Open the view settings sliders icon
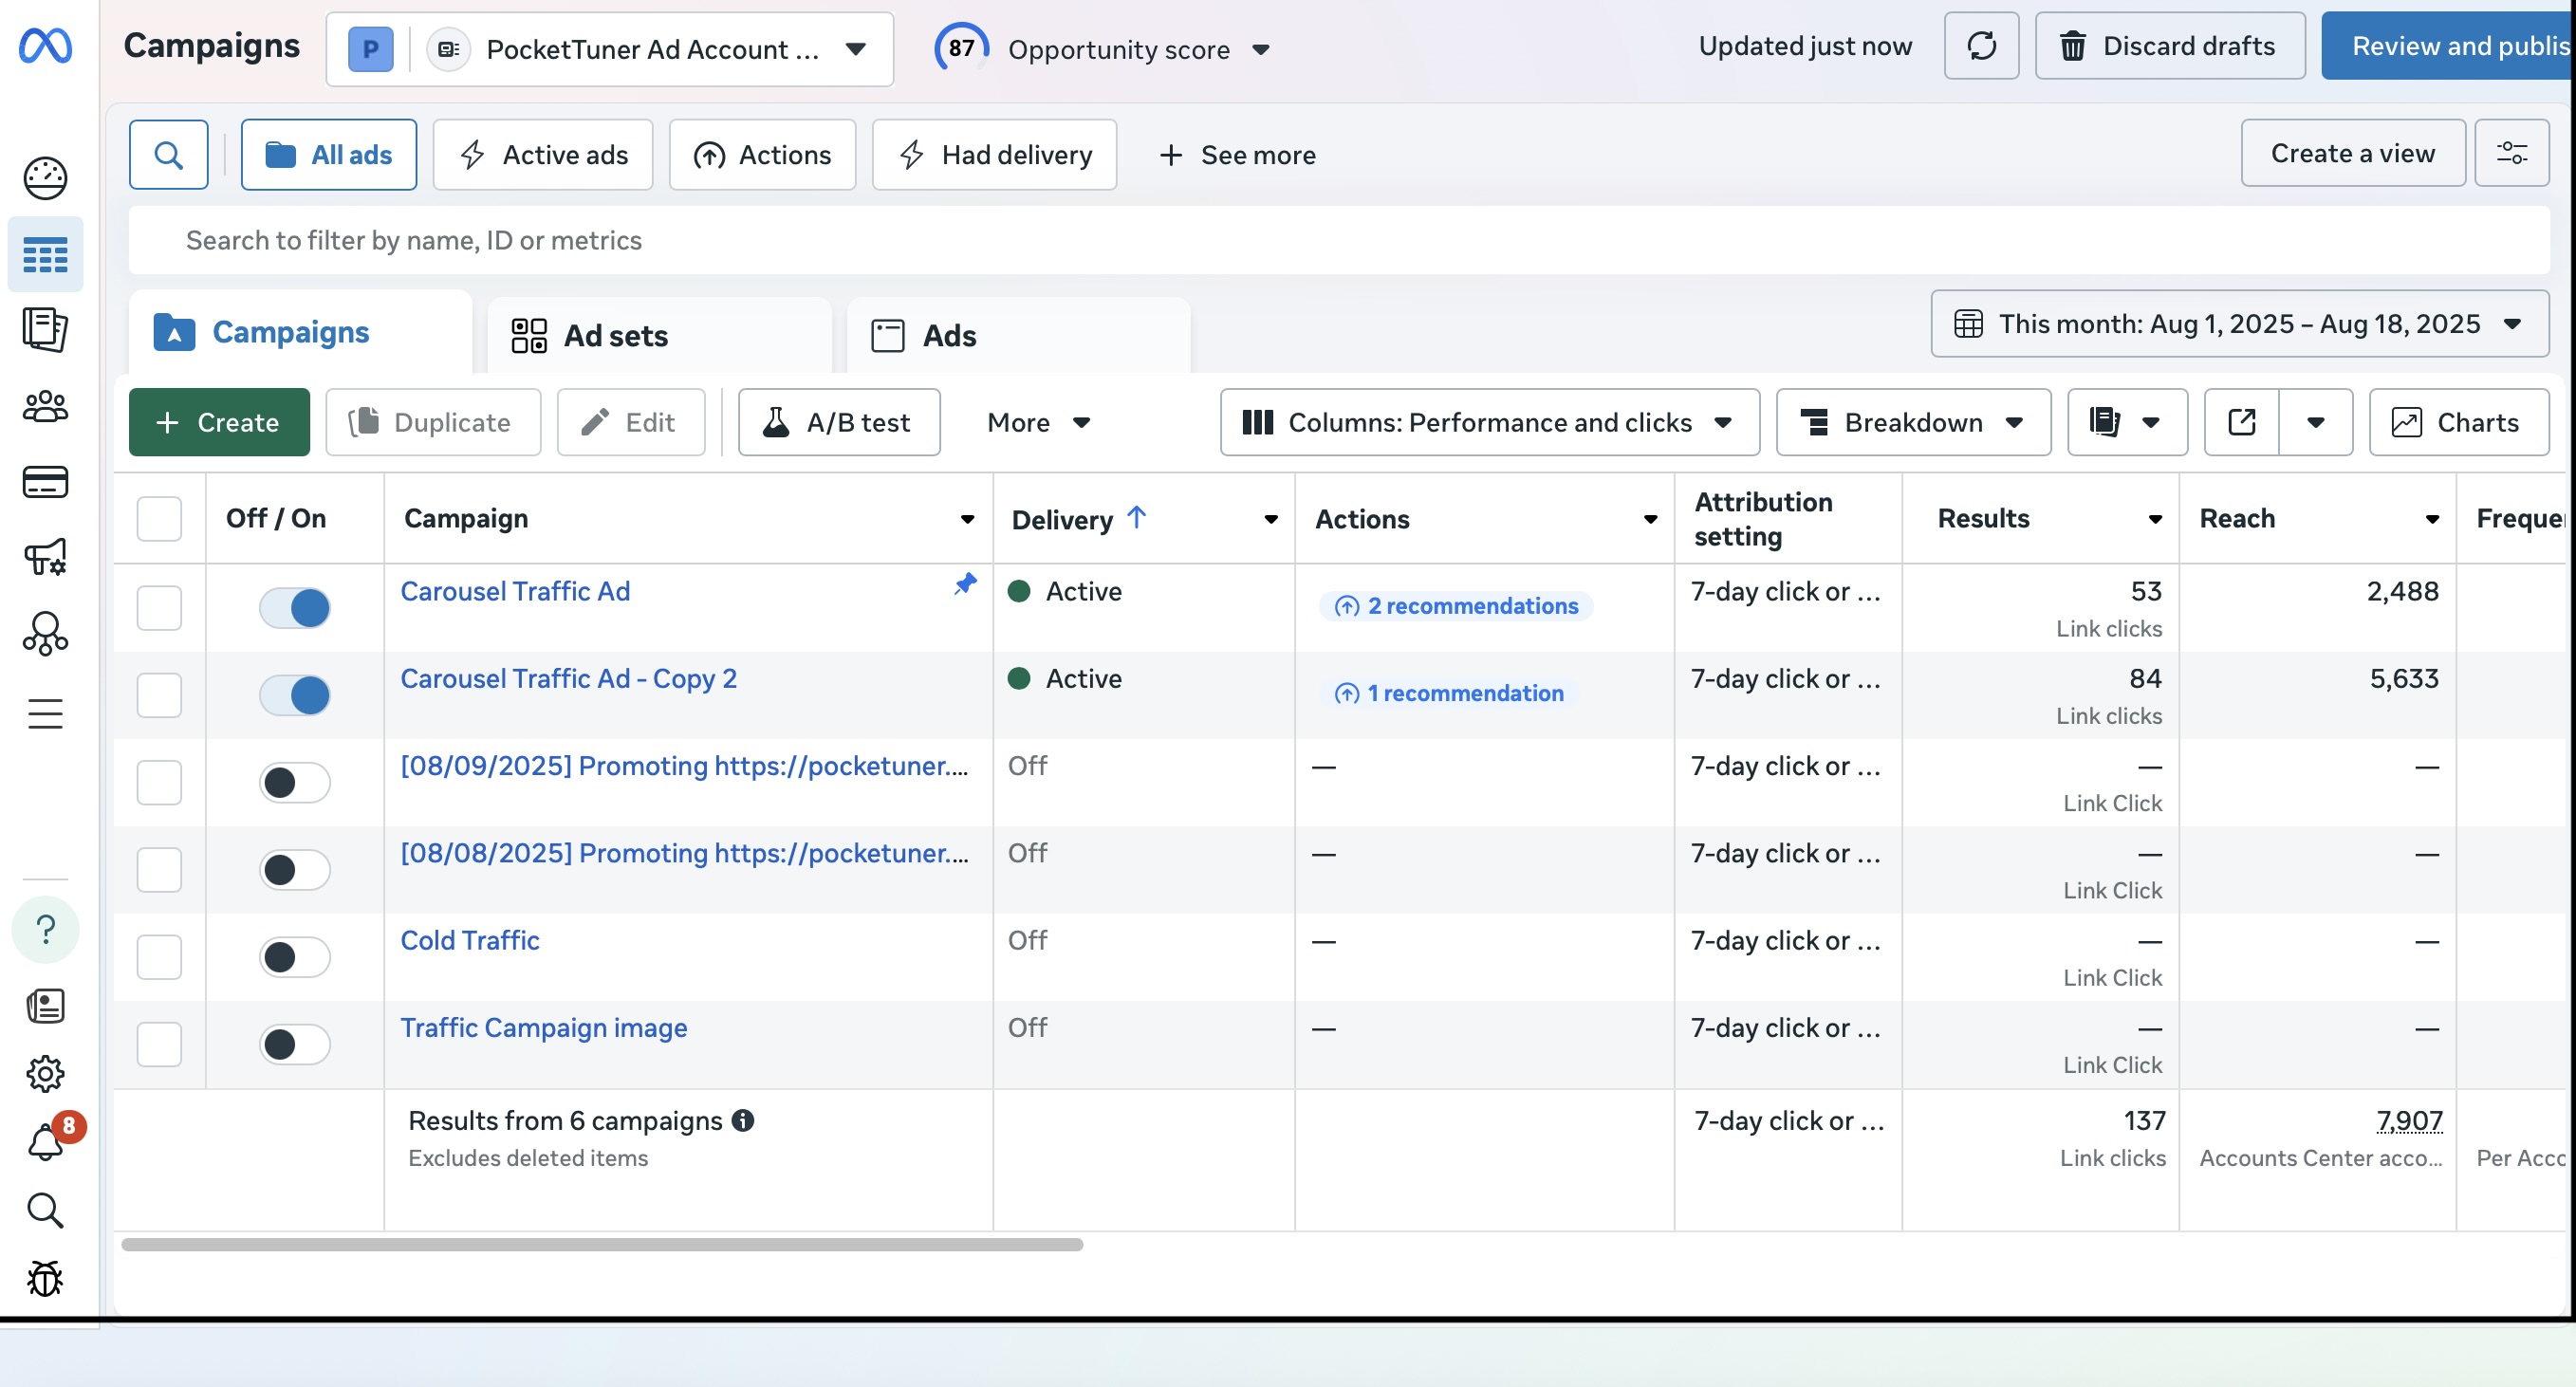The width and height of the screenshot is (2576, 1387). click(x=2511, y=154)
